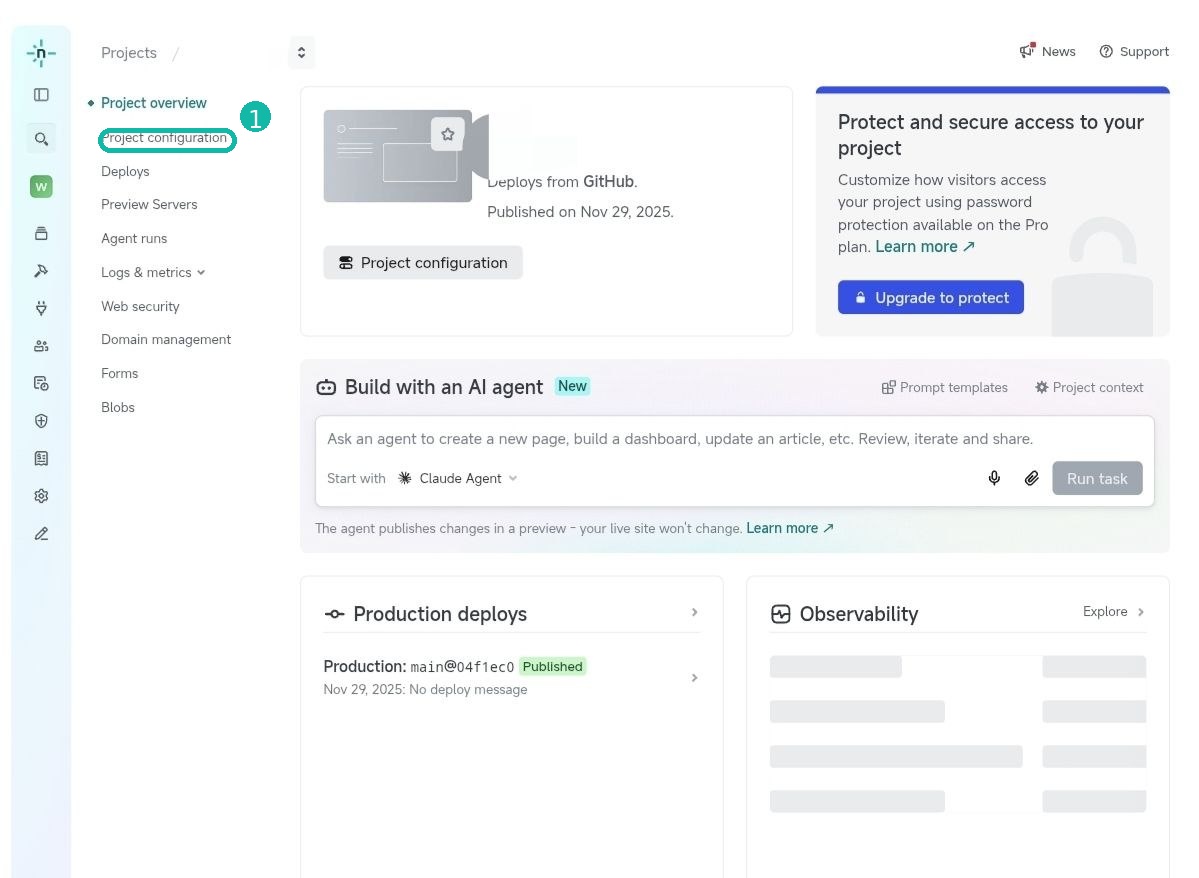This screenshot has height=878, width=1199.
Task: Toggle the sidebar collapse icon
Action: (40, 94)
